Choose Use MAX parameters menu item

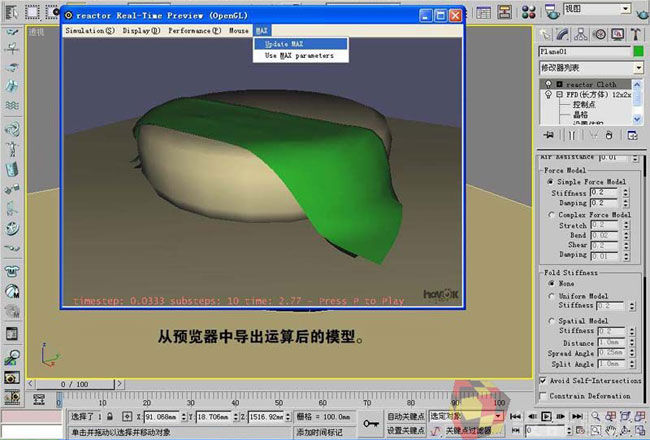(301, 55)
